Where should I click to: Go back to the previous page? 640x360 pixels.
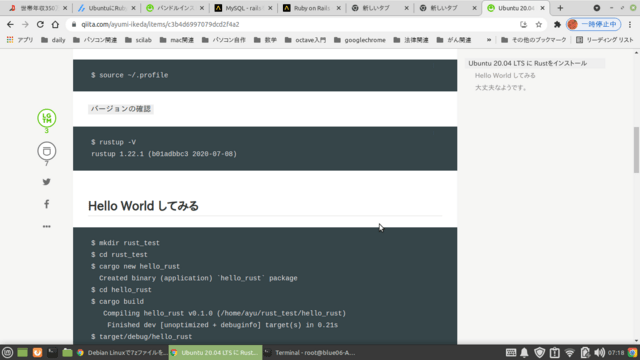[10, 24]
